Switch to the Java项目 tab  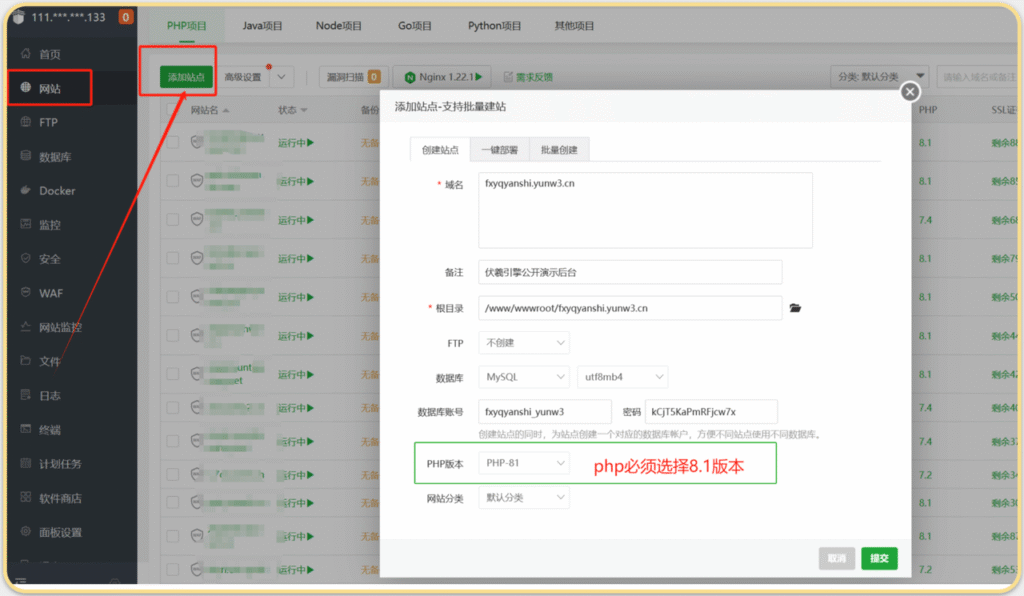262,26
